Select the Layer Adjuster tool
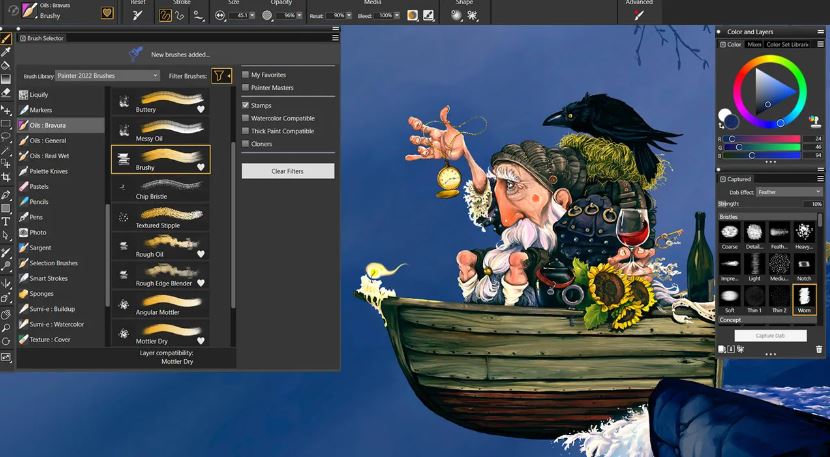The height and width of the screenshot is (457, 830). click(x=6, y=110)
